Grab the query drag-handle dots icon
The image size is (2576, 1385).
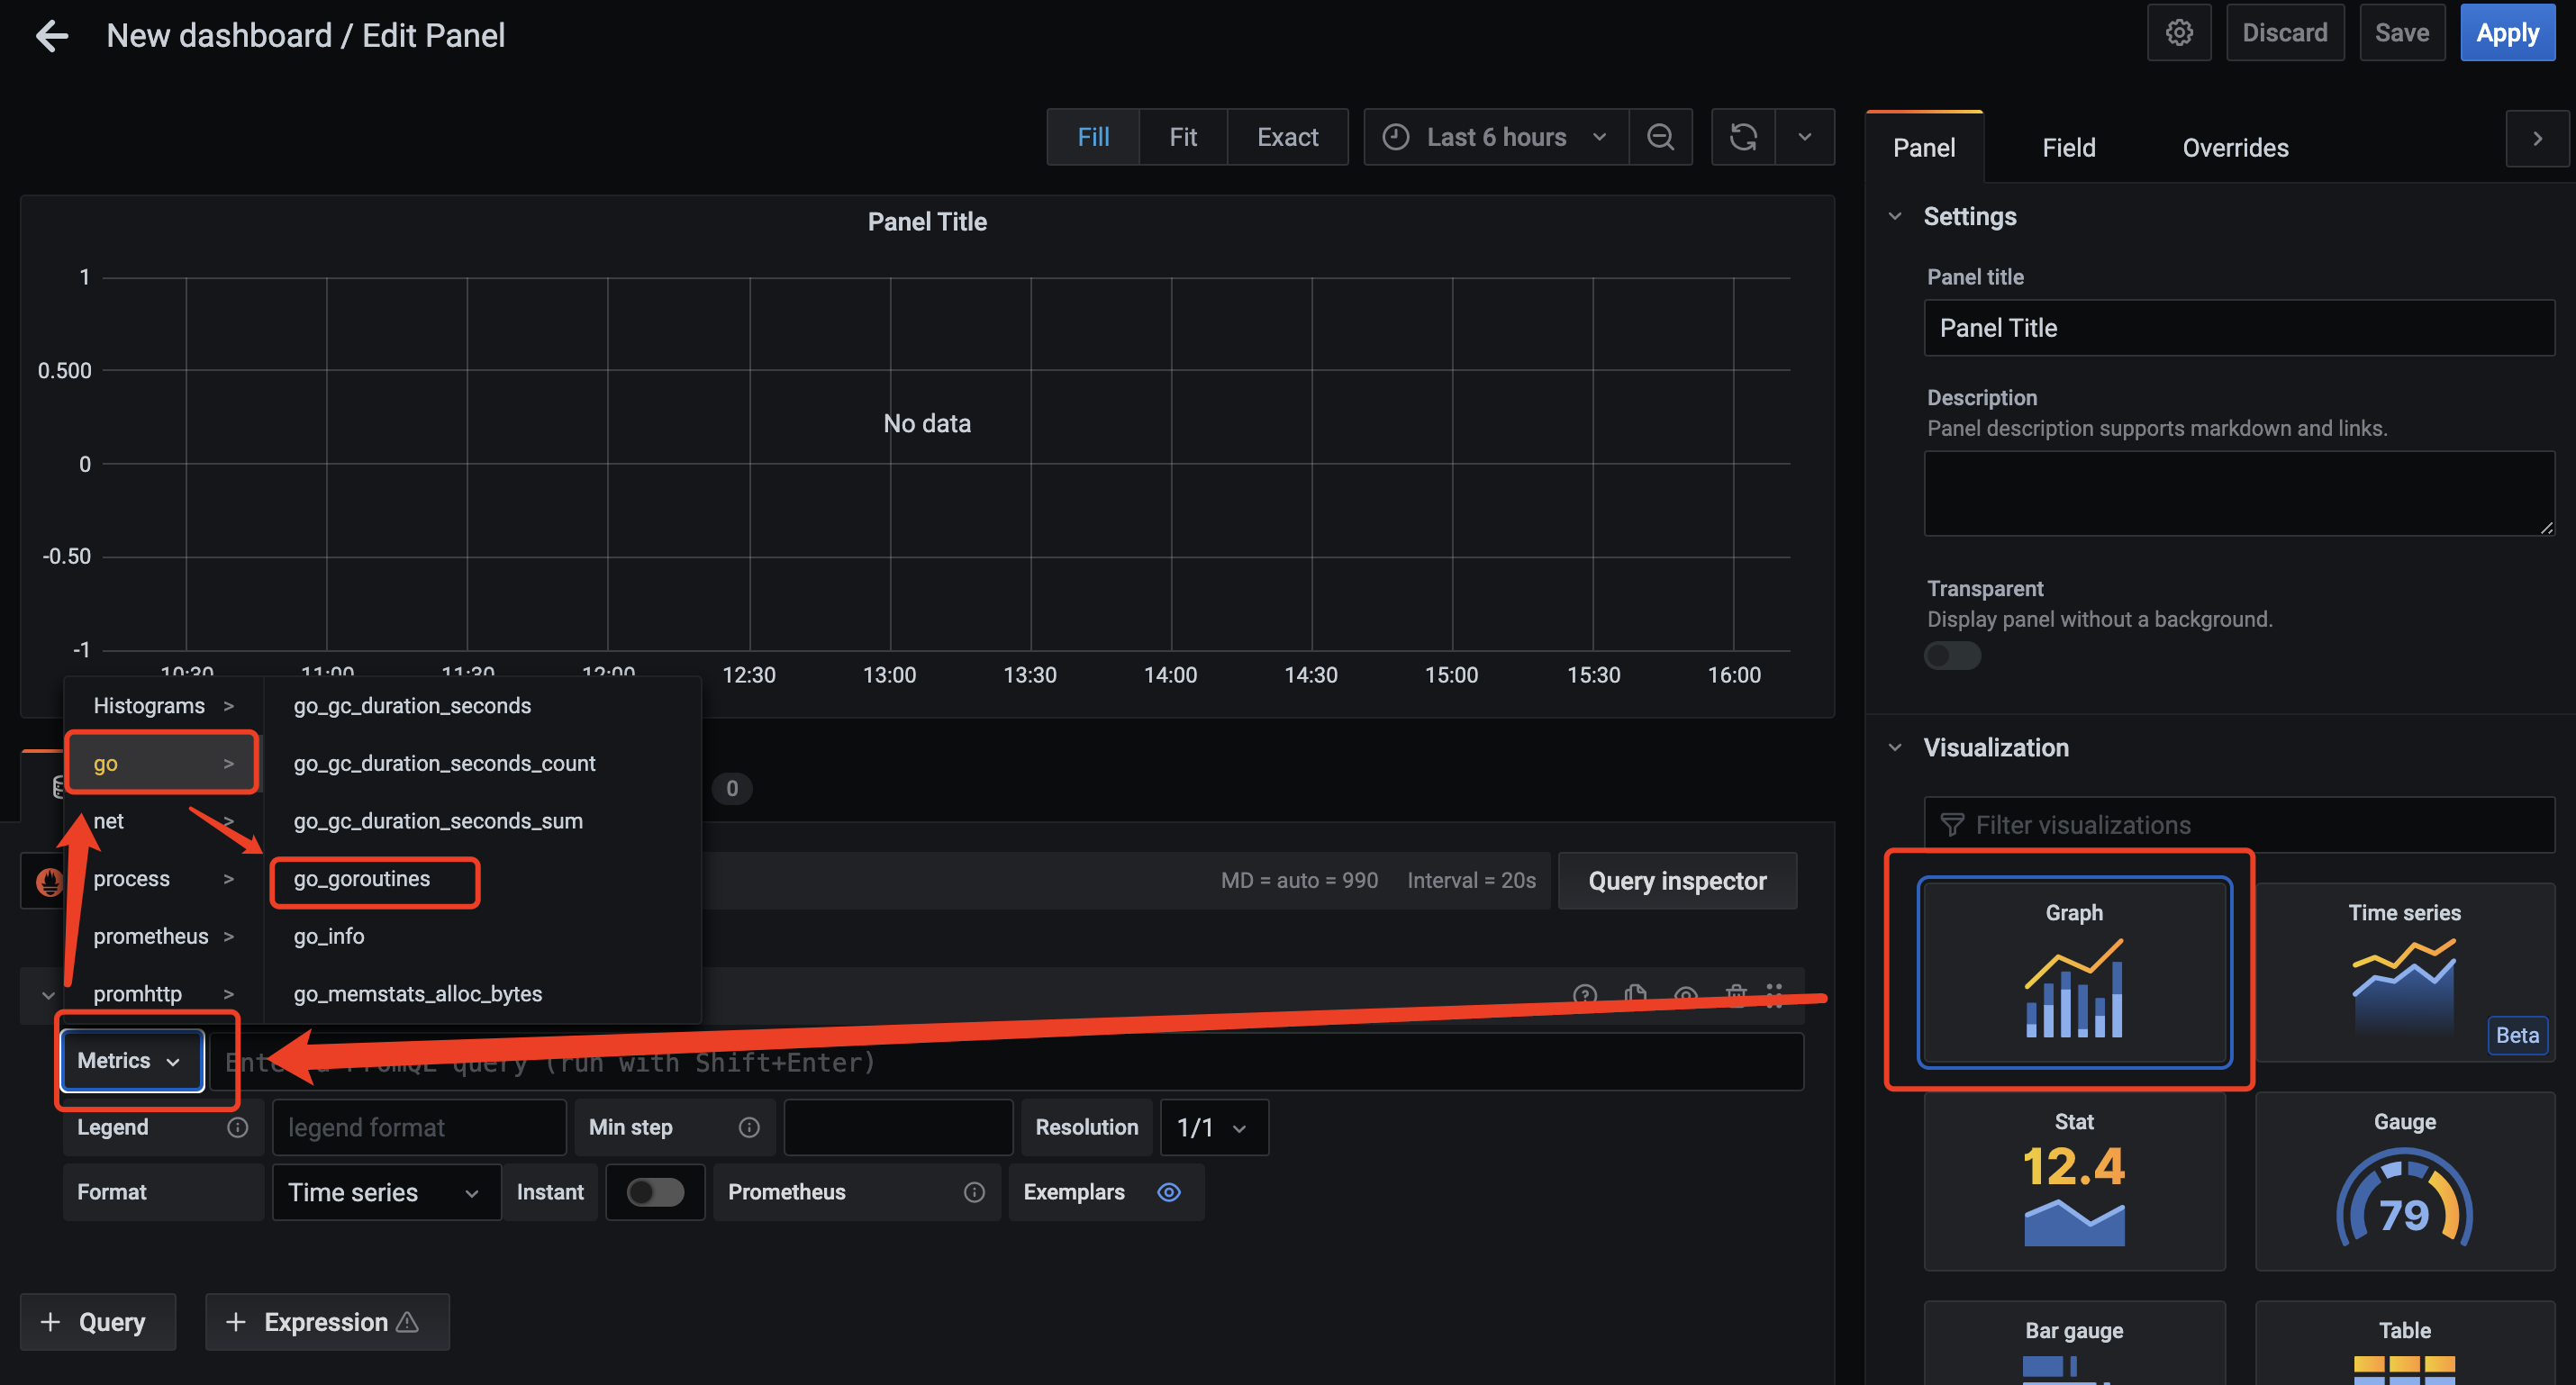(x=1774, y=994)
